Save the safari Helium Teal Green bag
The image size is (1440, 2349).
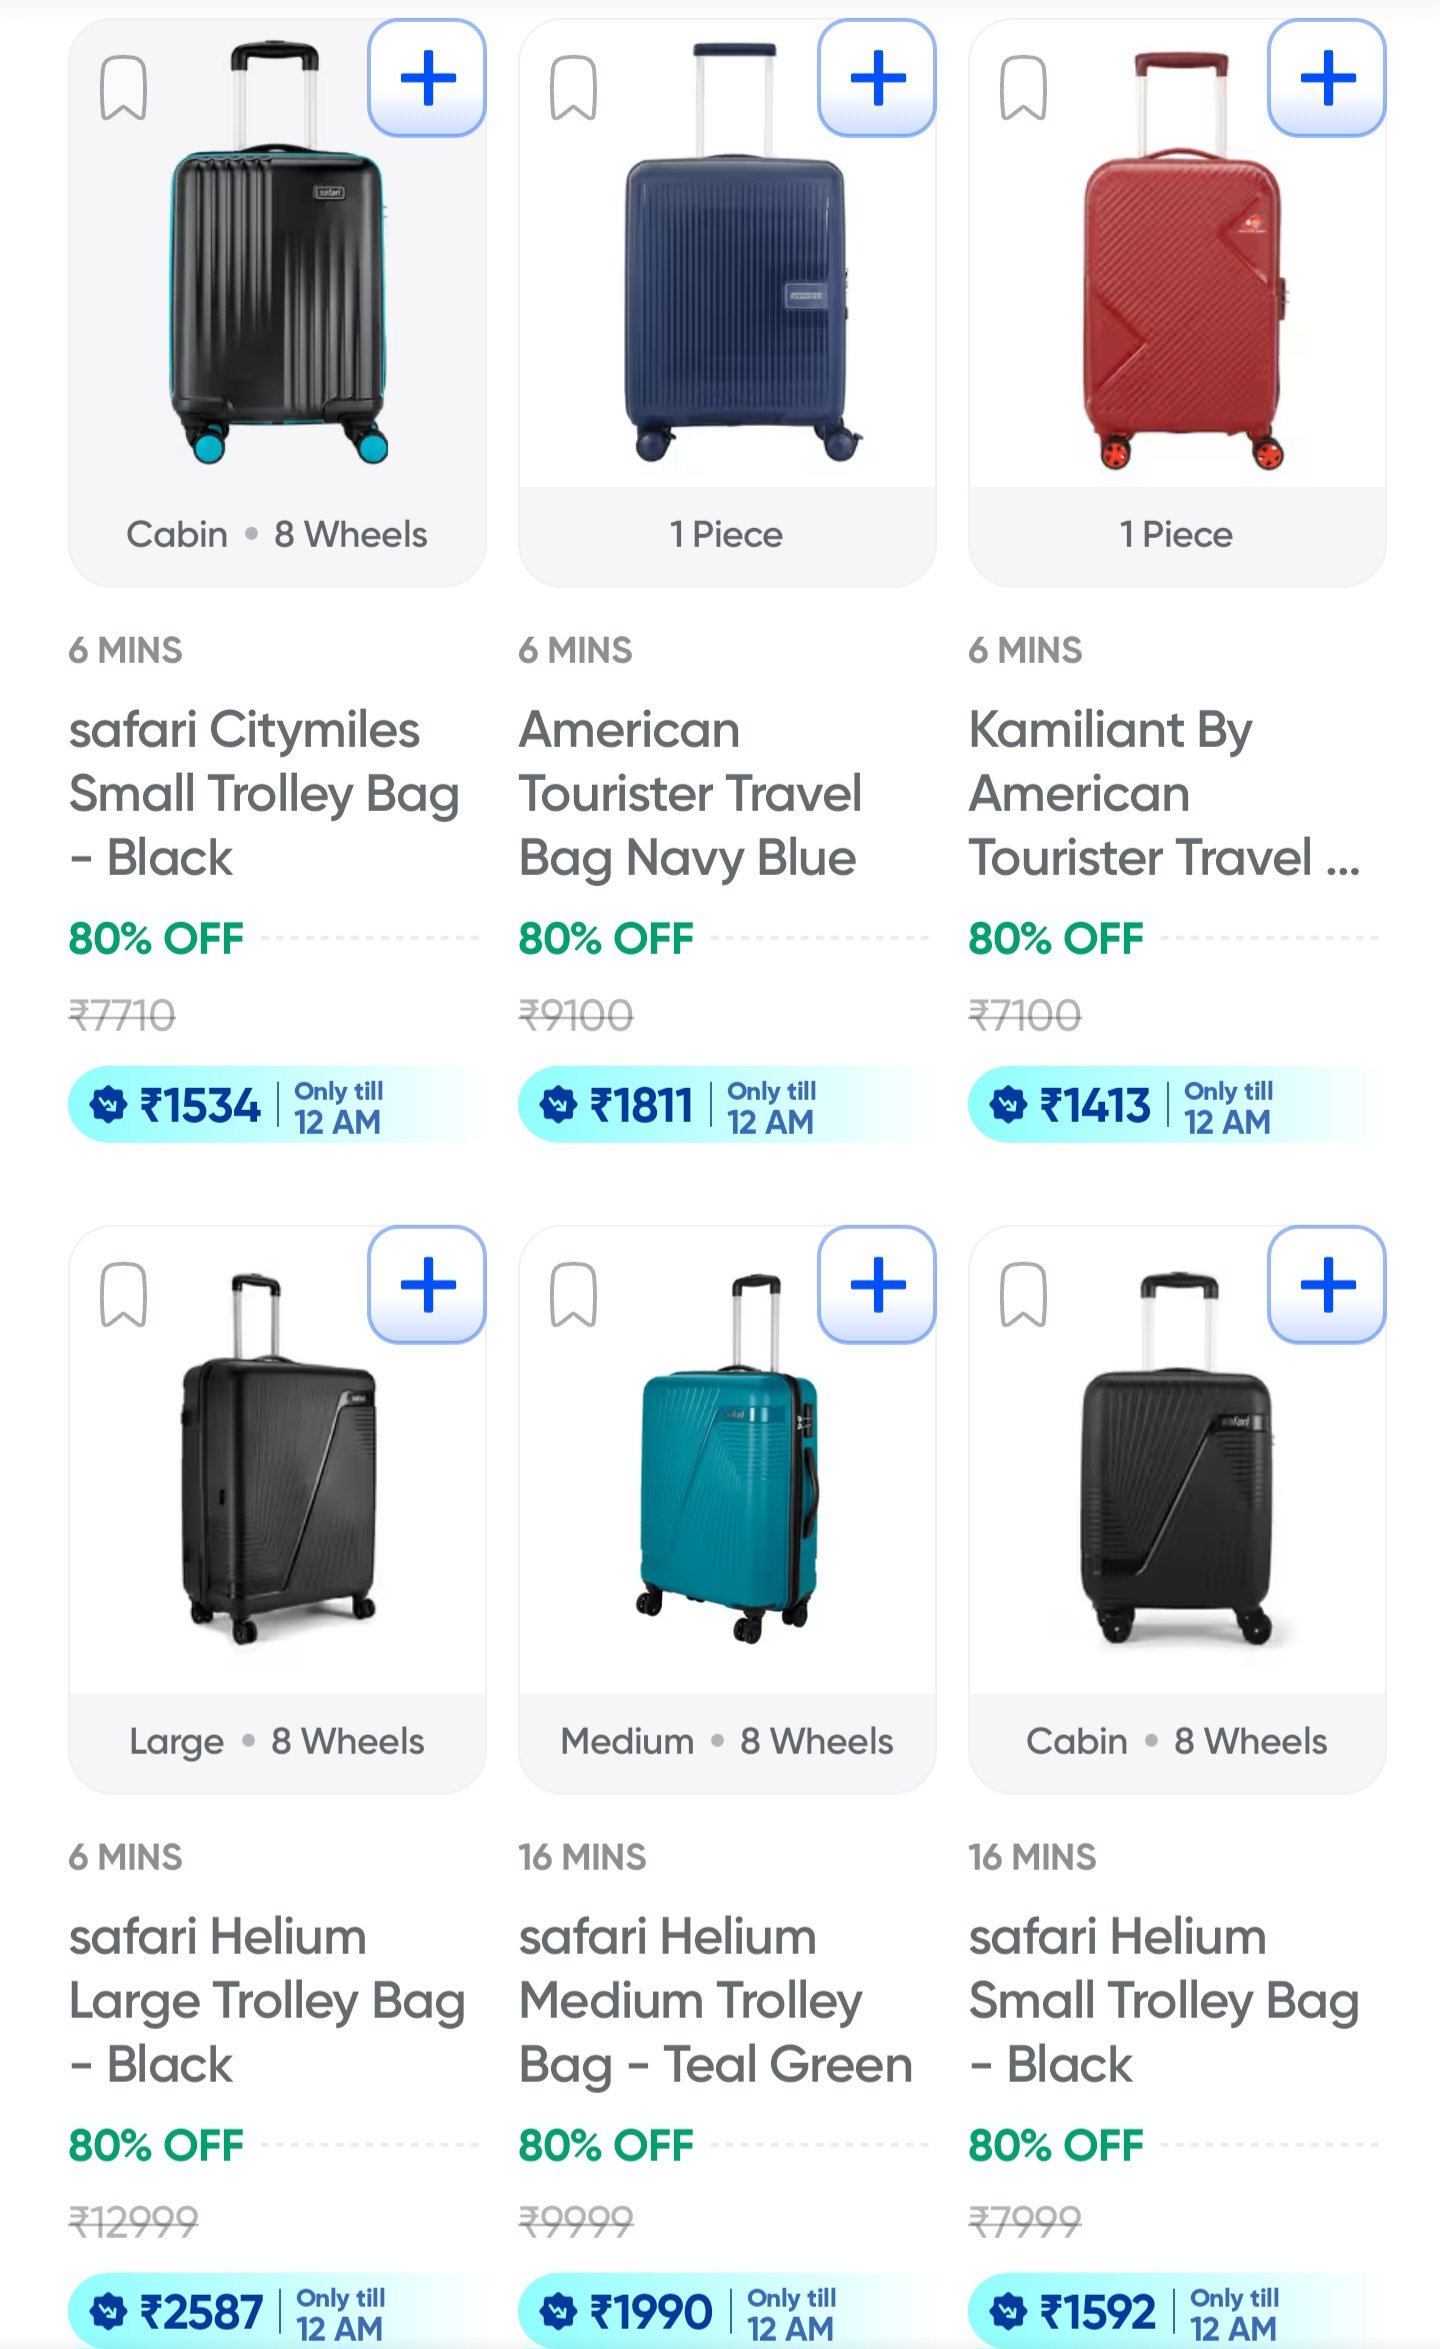574,1295
